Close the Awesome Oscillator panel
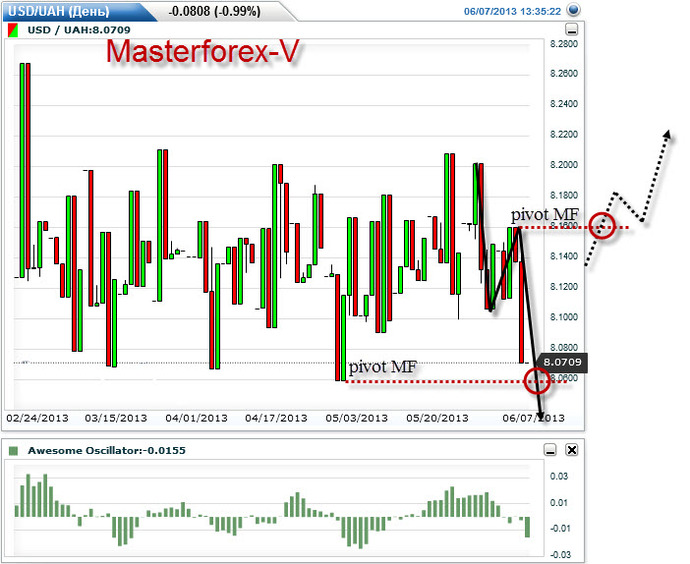The image size is (690, 564). coord(572,450)
